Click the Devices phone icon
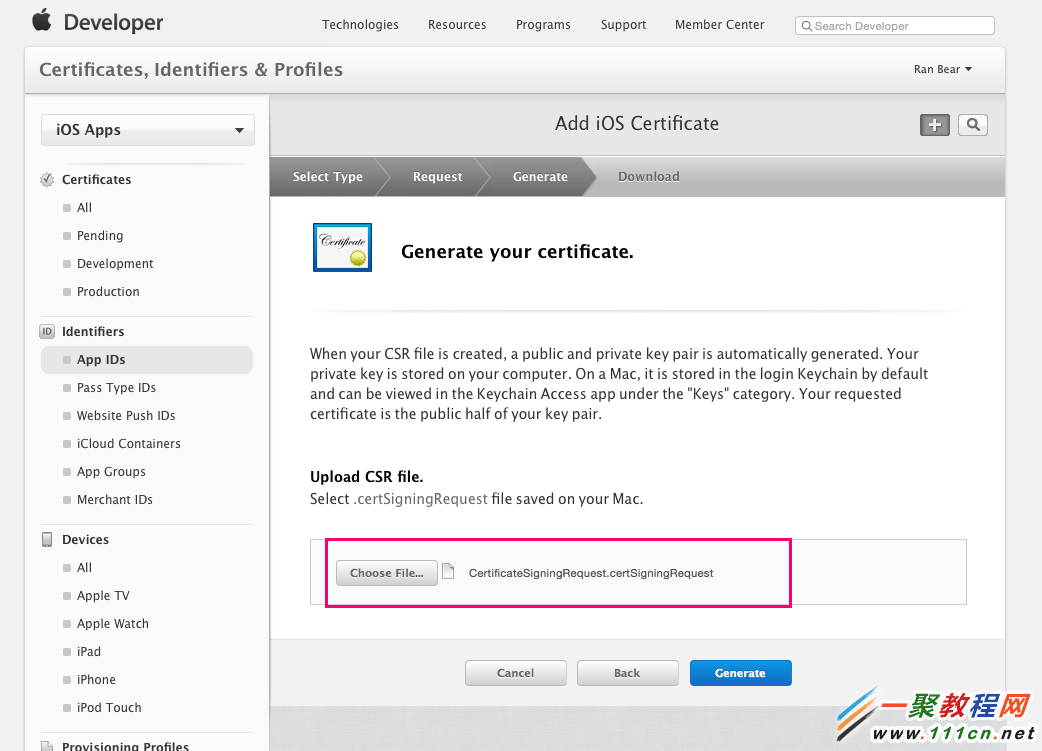Screen dimensions: 1042x751 (47, 540)
